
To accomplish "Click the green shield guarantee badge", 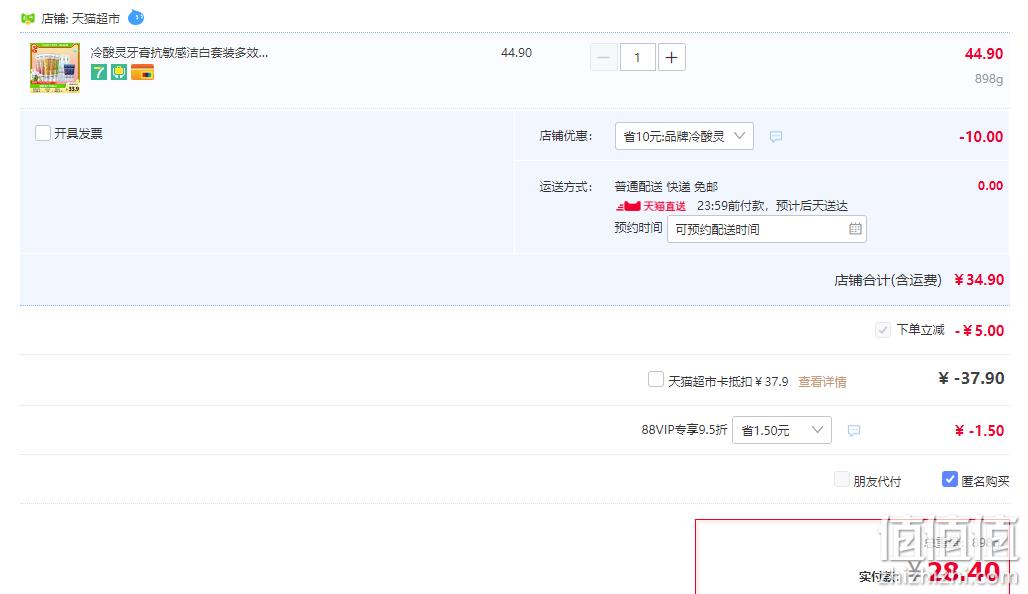I will point(119,72).
